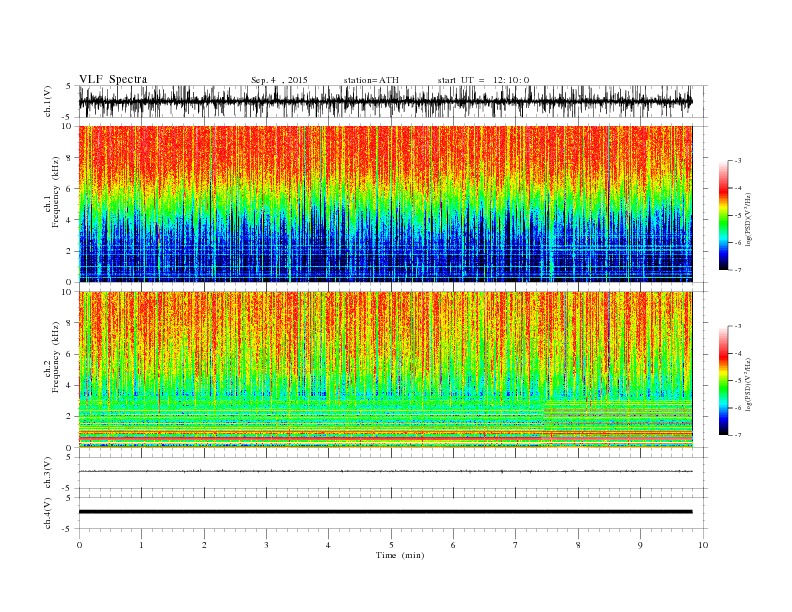Click time axis tick label 1
Image resolution: width=792 pixels, height=612 pixels.
pyautogui.click(x=141, y=545)
